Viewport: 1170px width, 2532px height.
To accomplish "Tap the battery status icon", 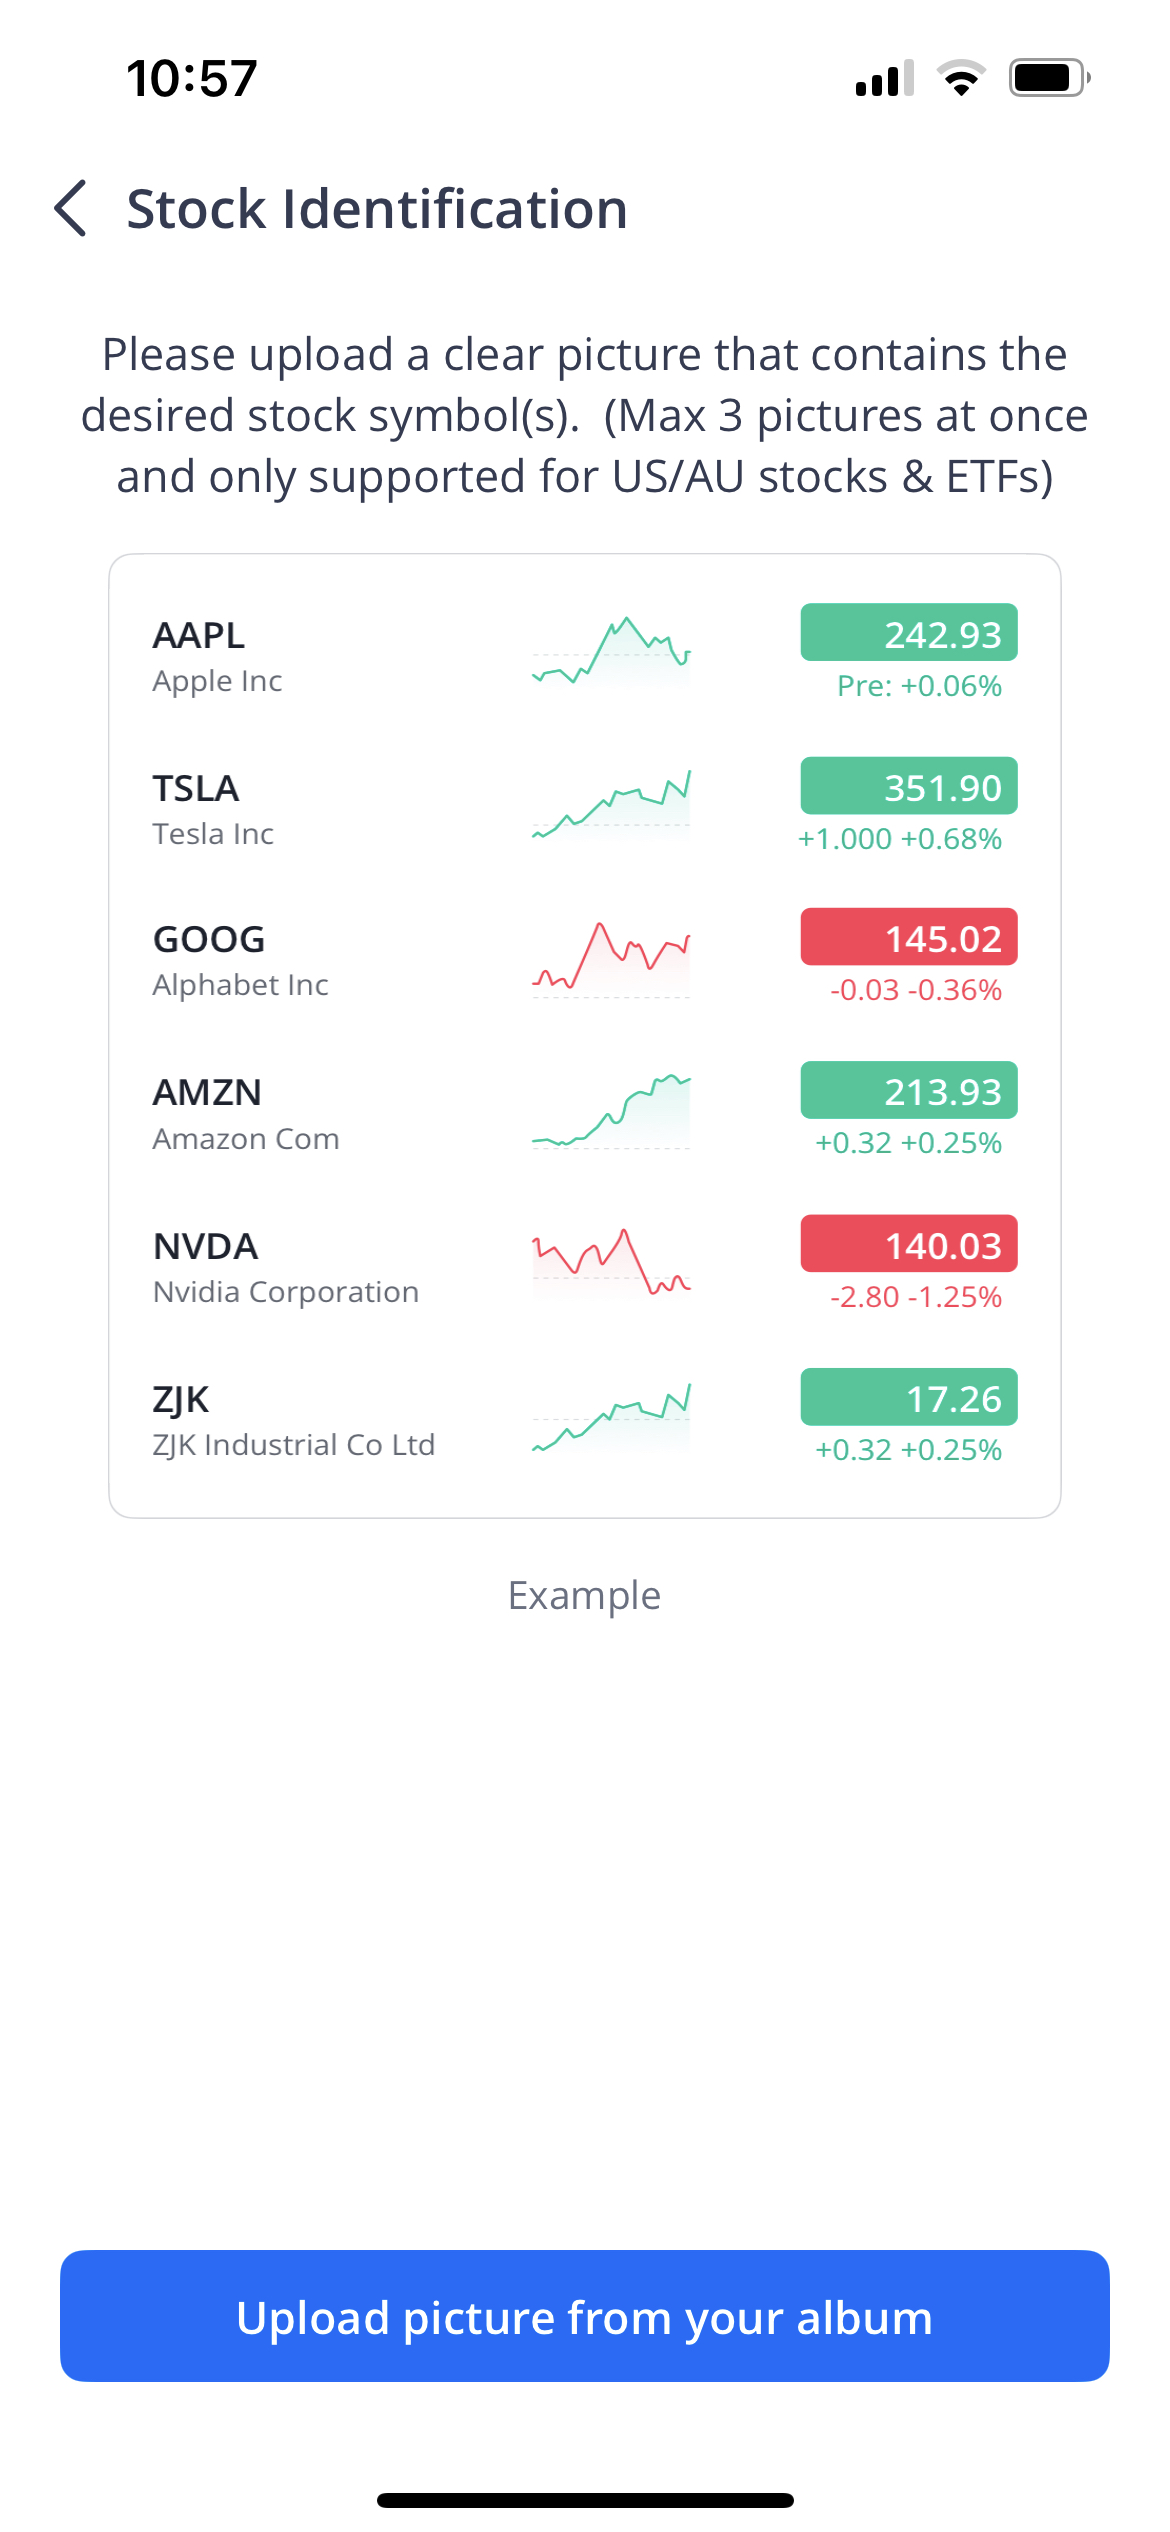I will [x=1048, y=78].
